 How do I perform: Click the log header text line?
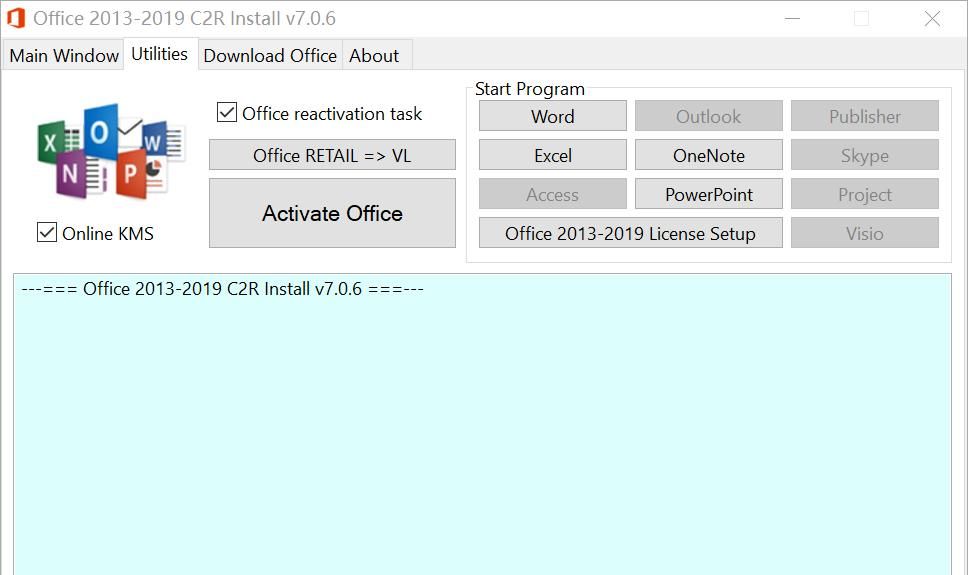(222, 288)
